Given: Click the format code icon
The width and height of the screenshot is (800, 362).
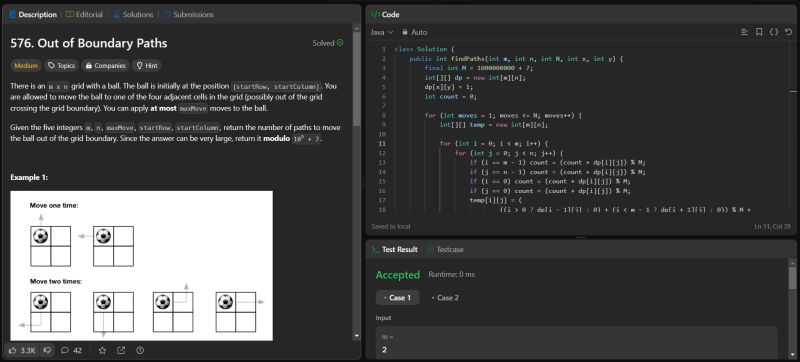Looking at the screenshot, I should pos(744,32).
